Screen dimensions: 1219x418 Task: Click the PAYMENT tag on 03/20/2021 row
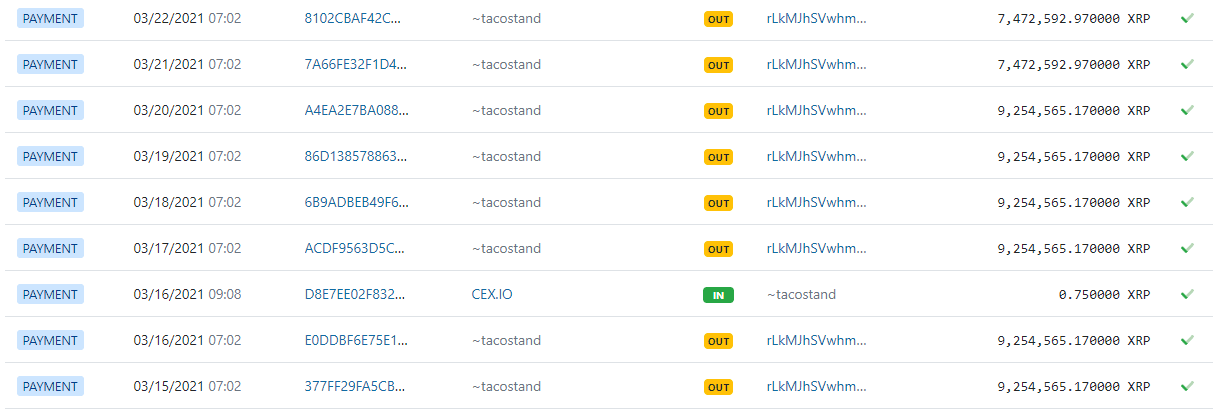(x=50, y=110)
